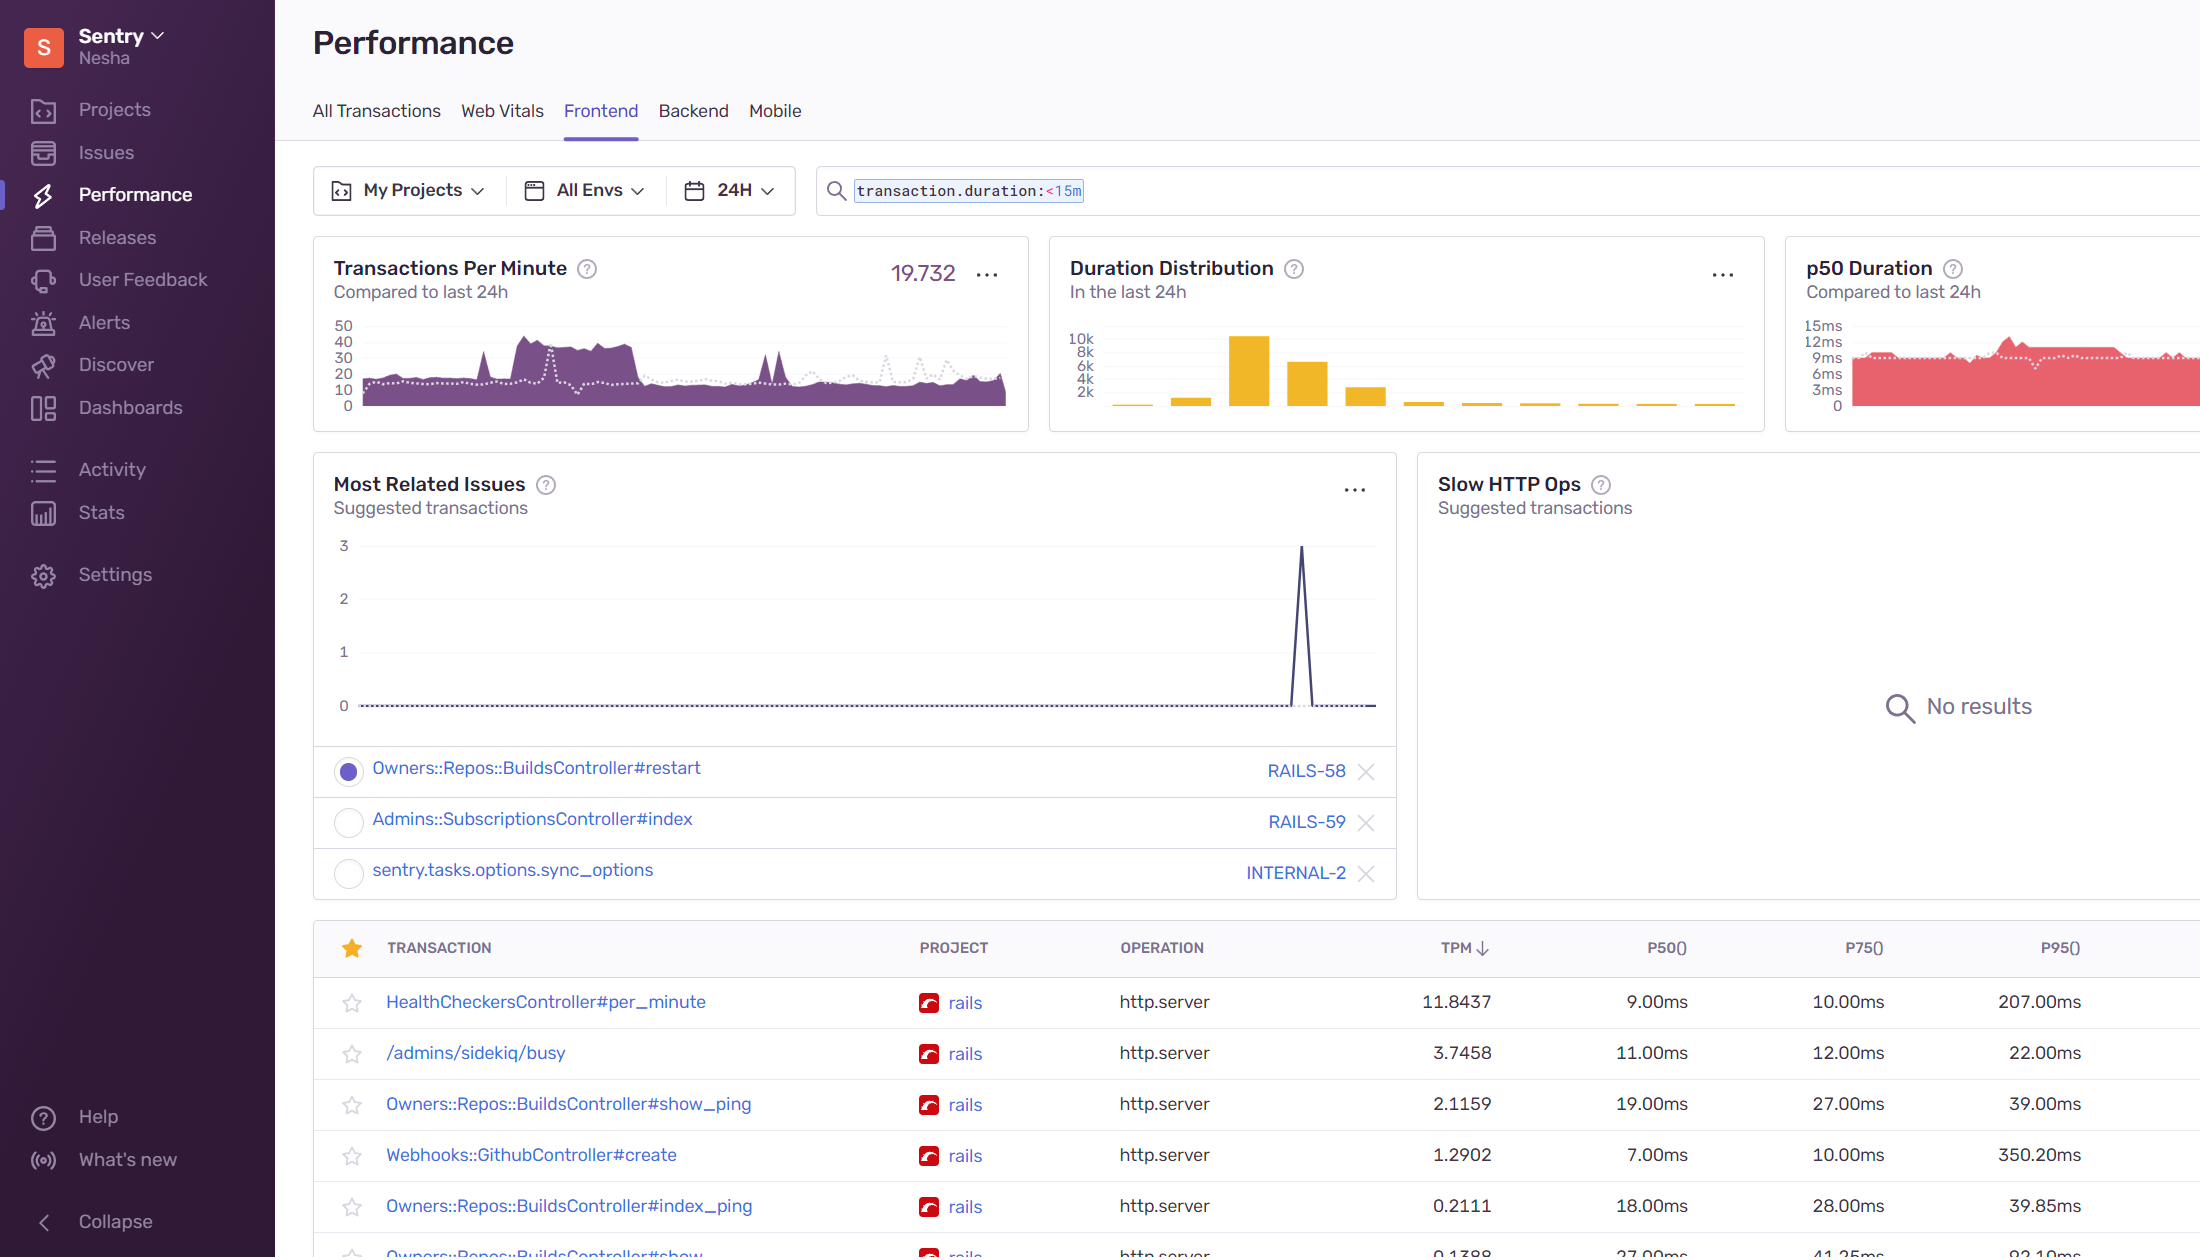Click the User Feedback icon

coord(43,280)
